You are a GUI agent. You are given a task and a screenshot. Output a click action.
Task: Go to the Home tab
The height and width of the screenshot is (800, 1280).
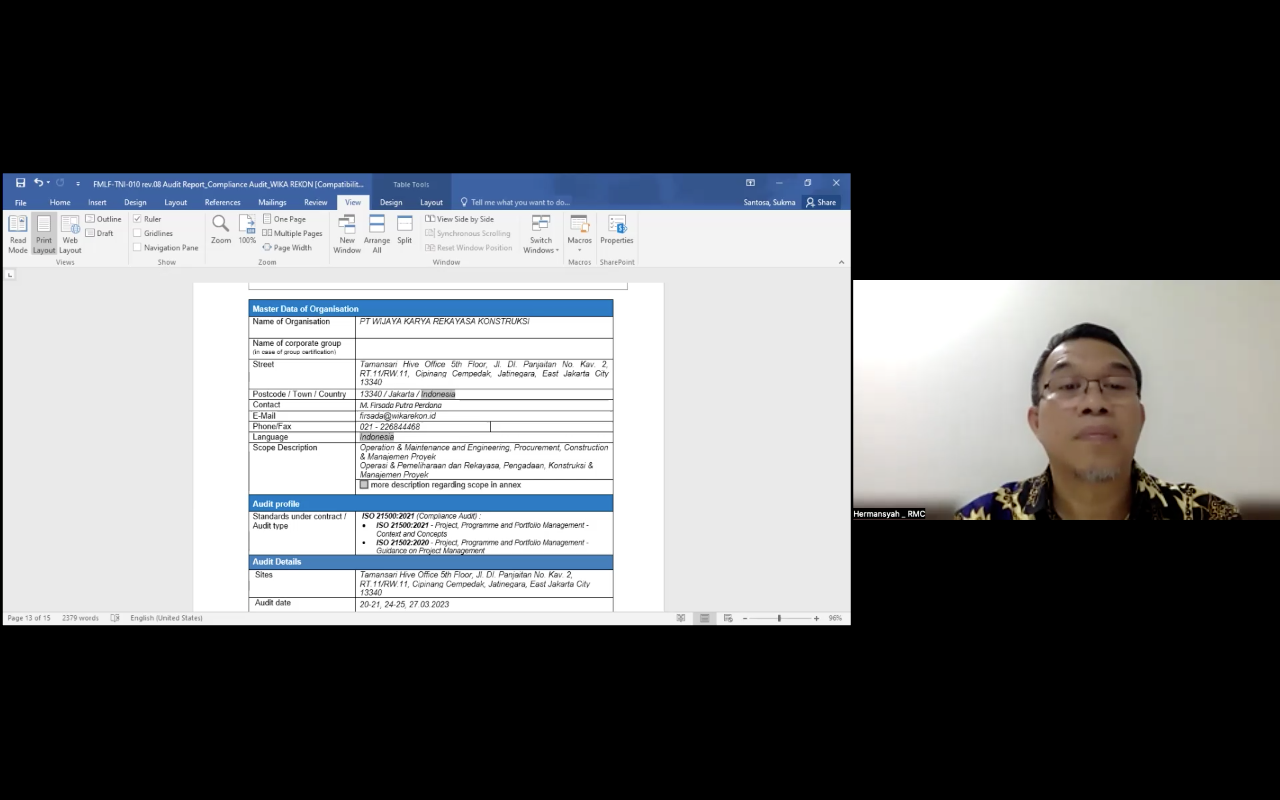(x=60, y=202)
